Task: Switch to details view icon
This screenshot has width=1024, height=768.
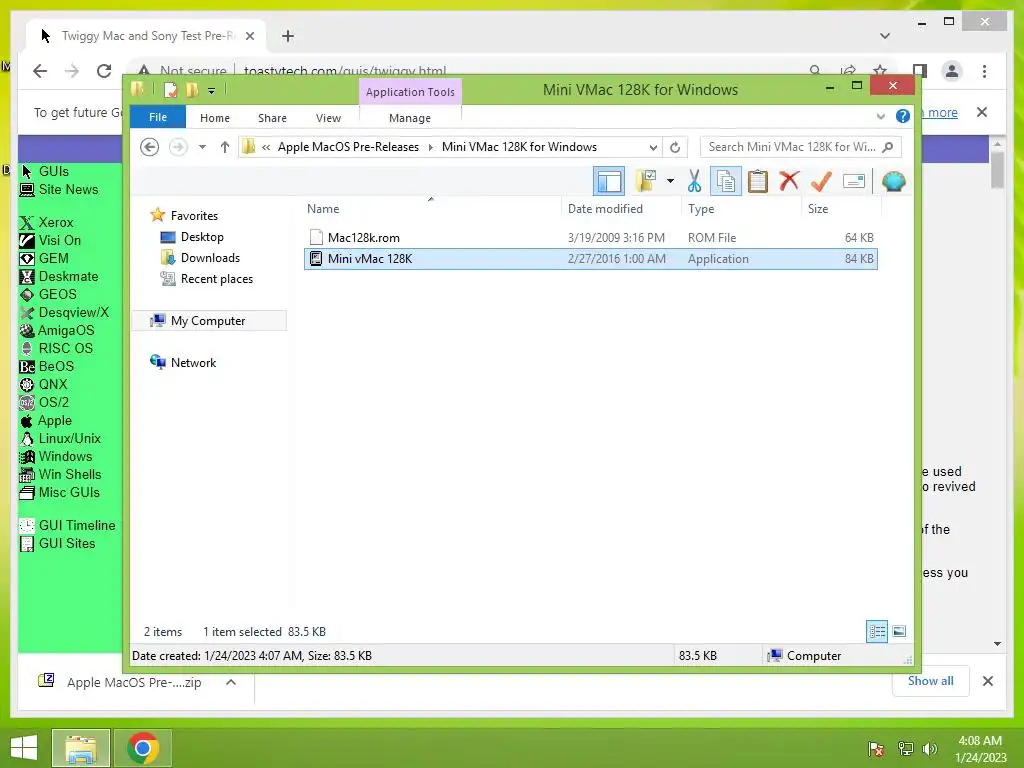Action: coord(877,632)
